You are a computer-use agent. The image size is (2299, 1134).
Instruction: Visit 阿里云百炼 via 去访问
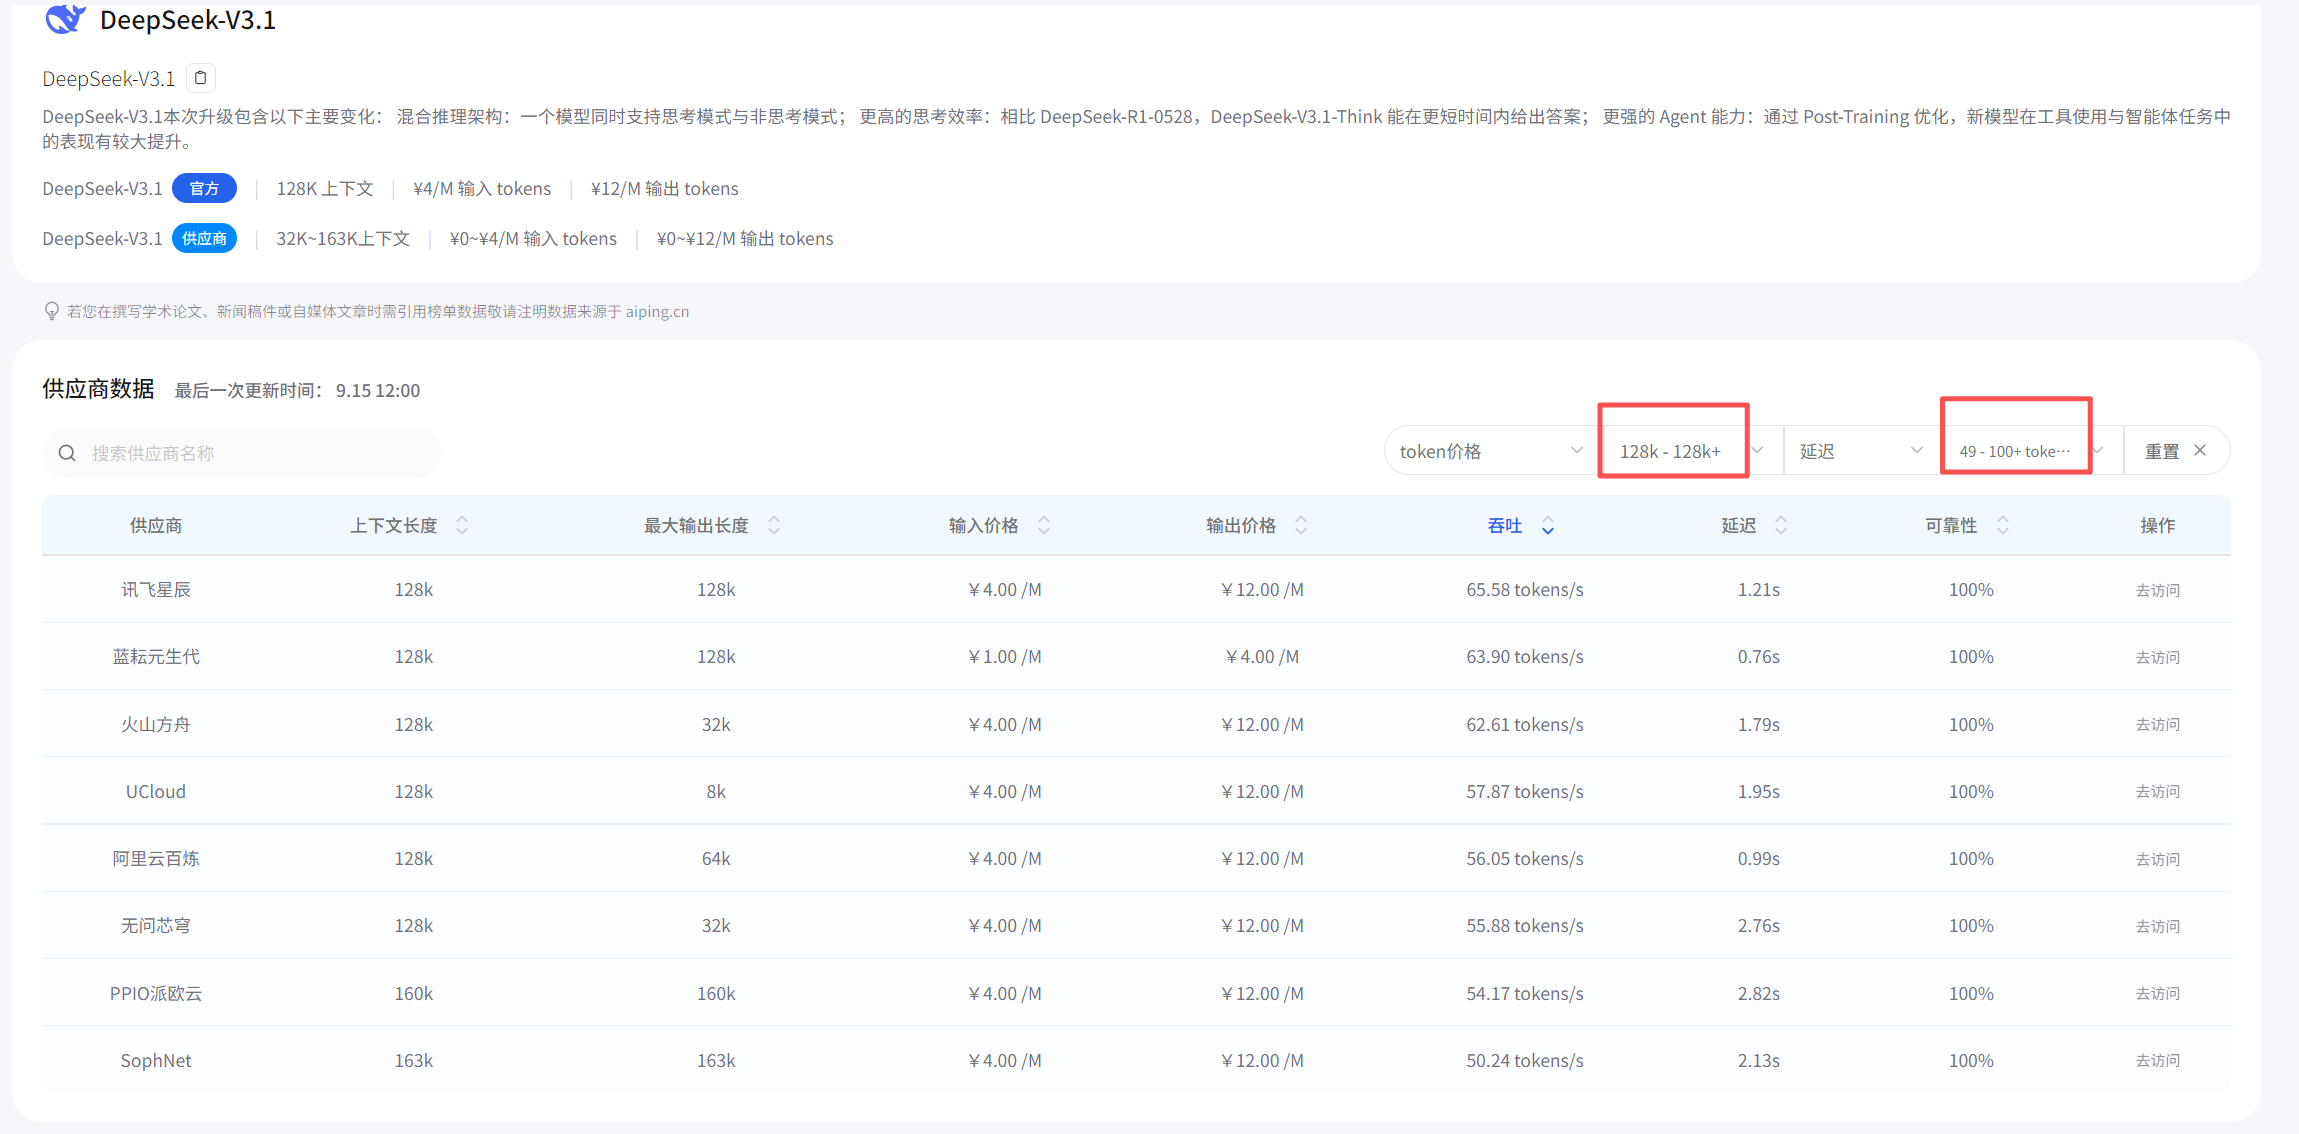click(2157, 859)
